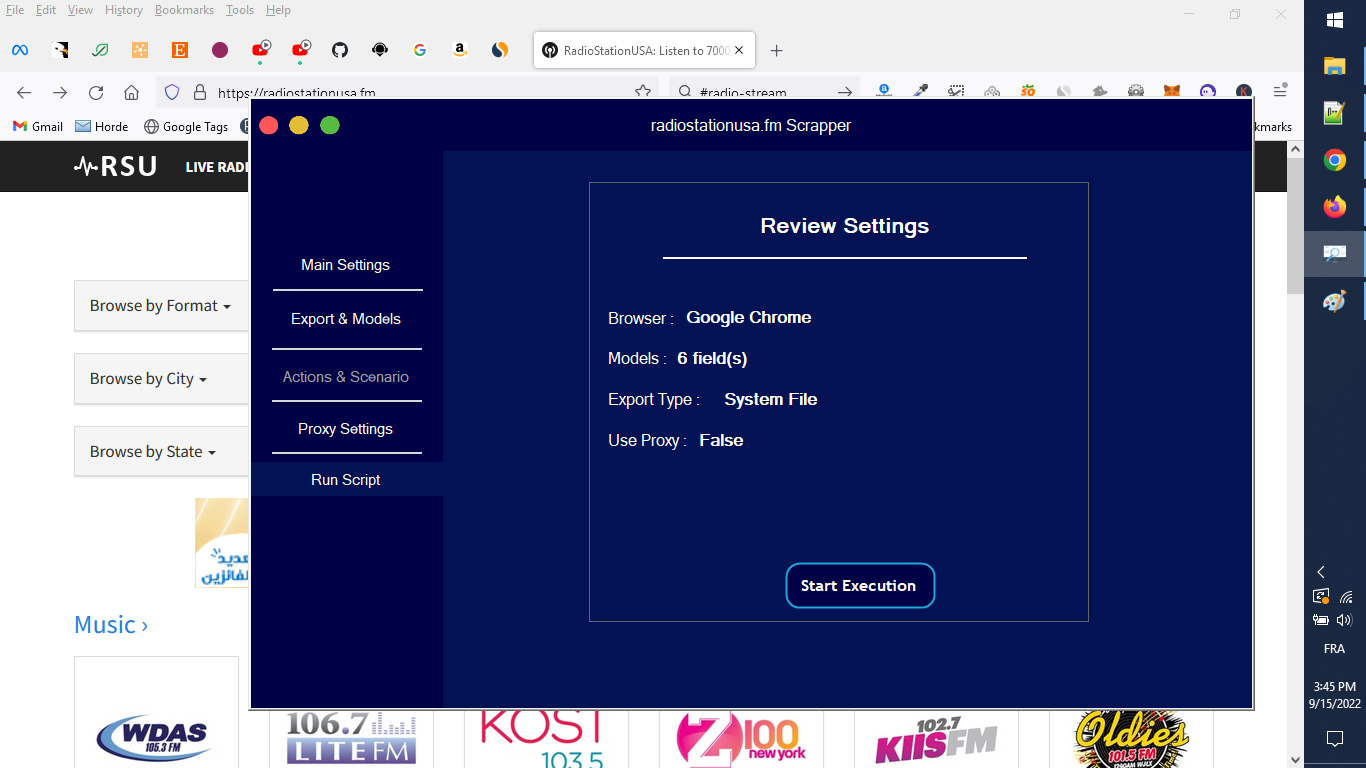Click the browser home icon

[x=132, y=91]
